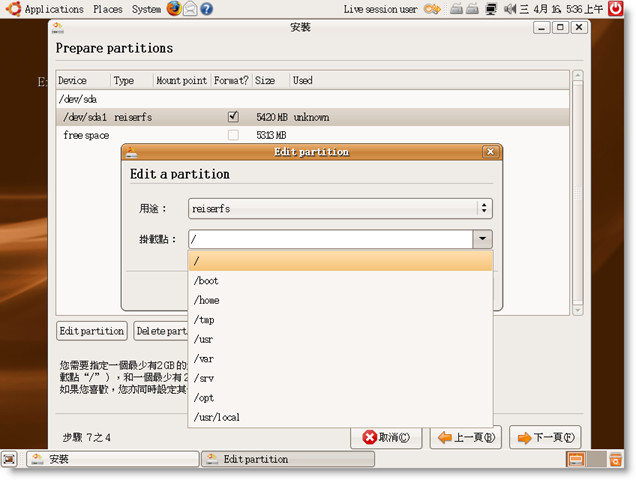Screen dimensions: 636x480
Task: Close the Edit partition dialog
Action: [x=490, y=152]
